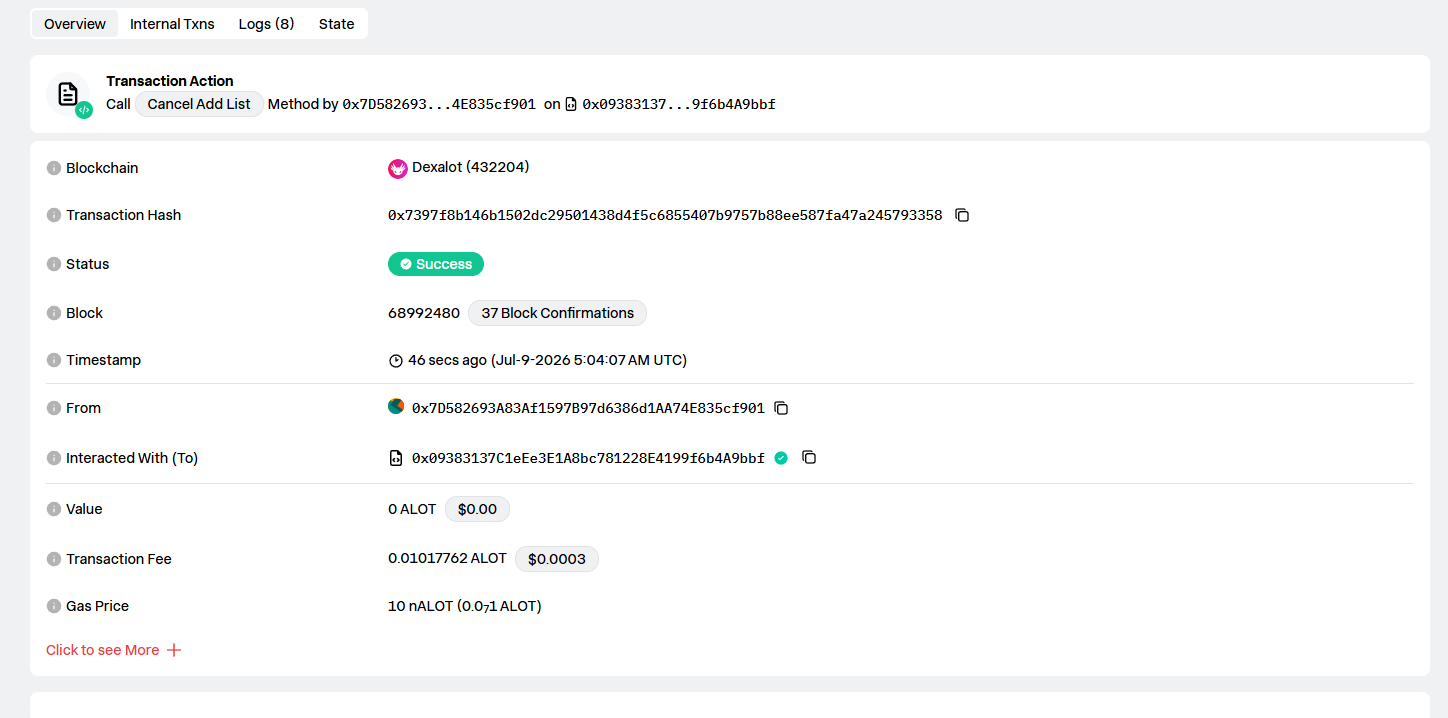Viewport: 1448px width, 718px height.
Task: Click the Dexalot blockchain logo icon
Action: 398,168
